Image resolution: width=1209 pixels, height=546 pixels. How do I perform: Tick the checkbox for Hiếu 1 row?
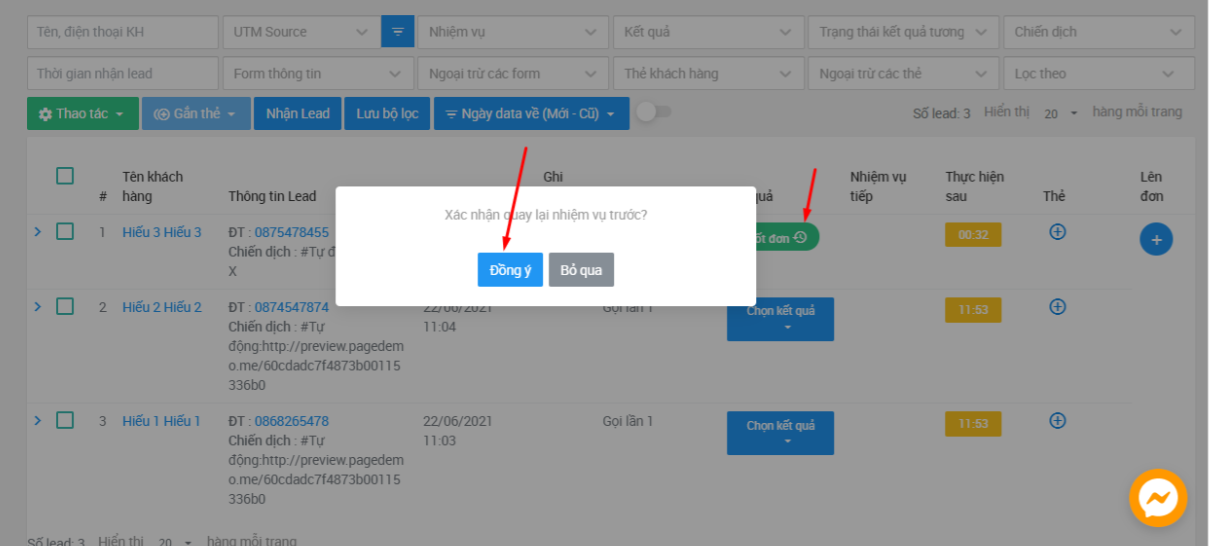pyautogui.click(x=65, y=421)
